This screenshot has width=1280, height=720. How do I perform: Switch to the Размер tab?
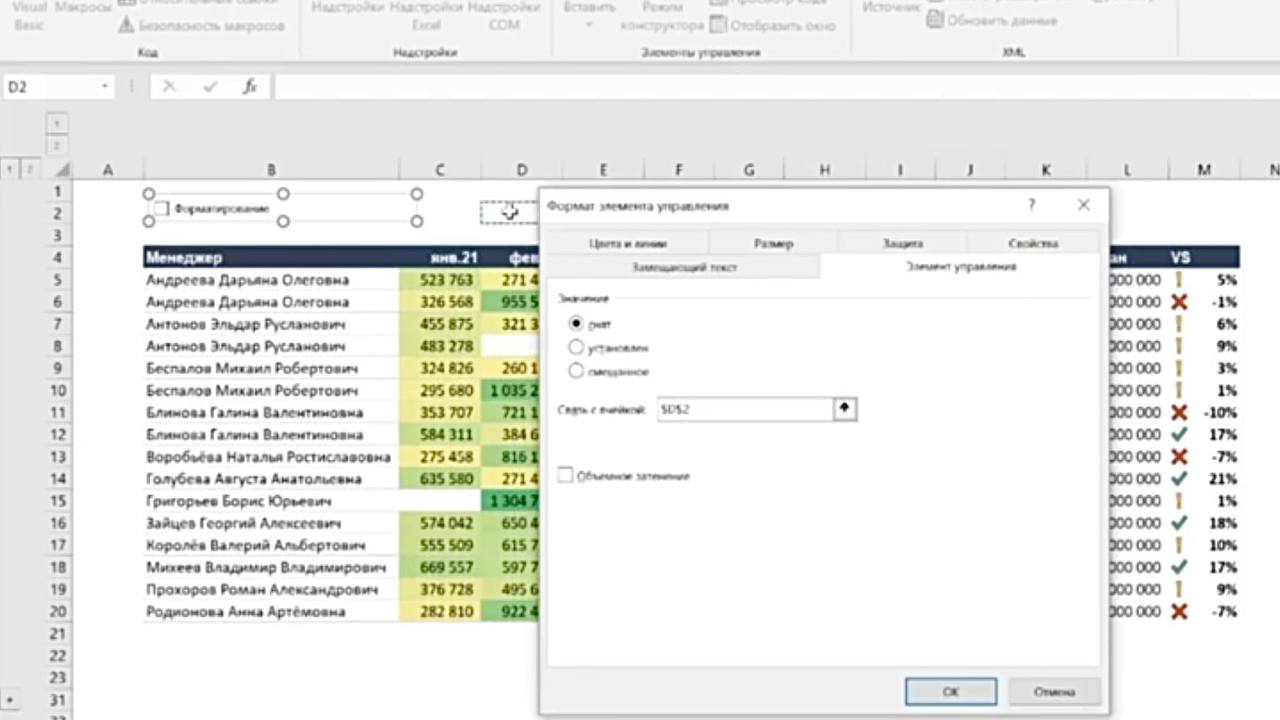[773, 243]
